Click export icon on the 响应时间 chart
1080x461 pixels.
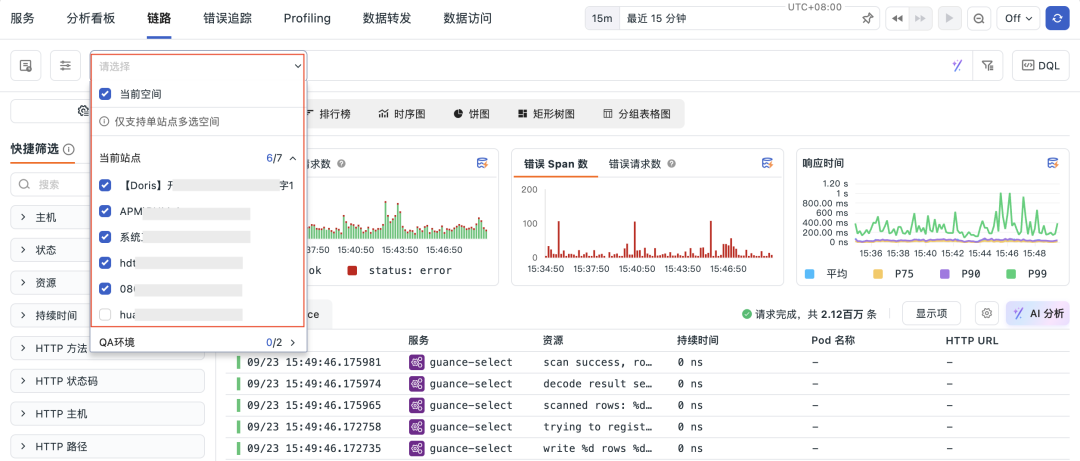pyautogui.click(x=1052, y=164)
